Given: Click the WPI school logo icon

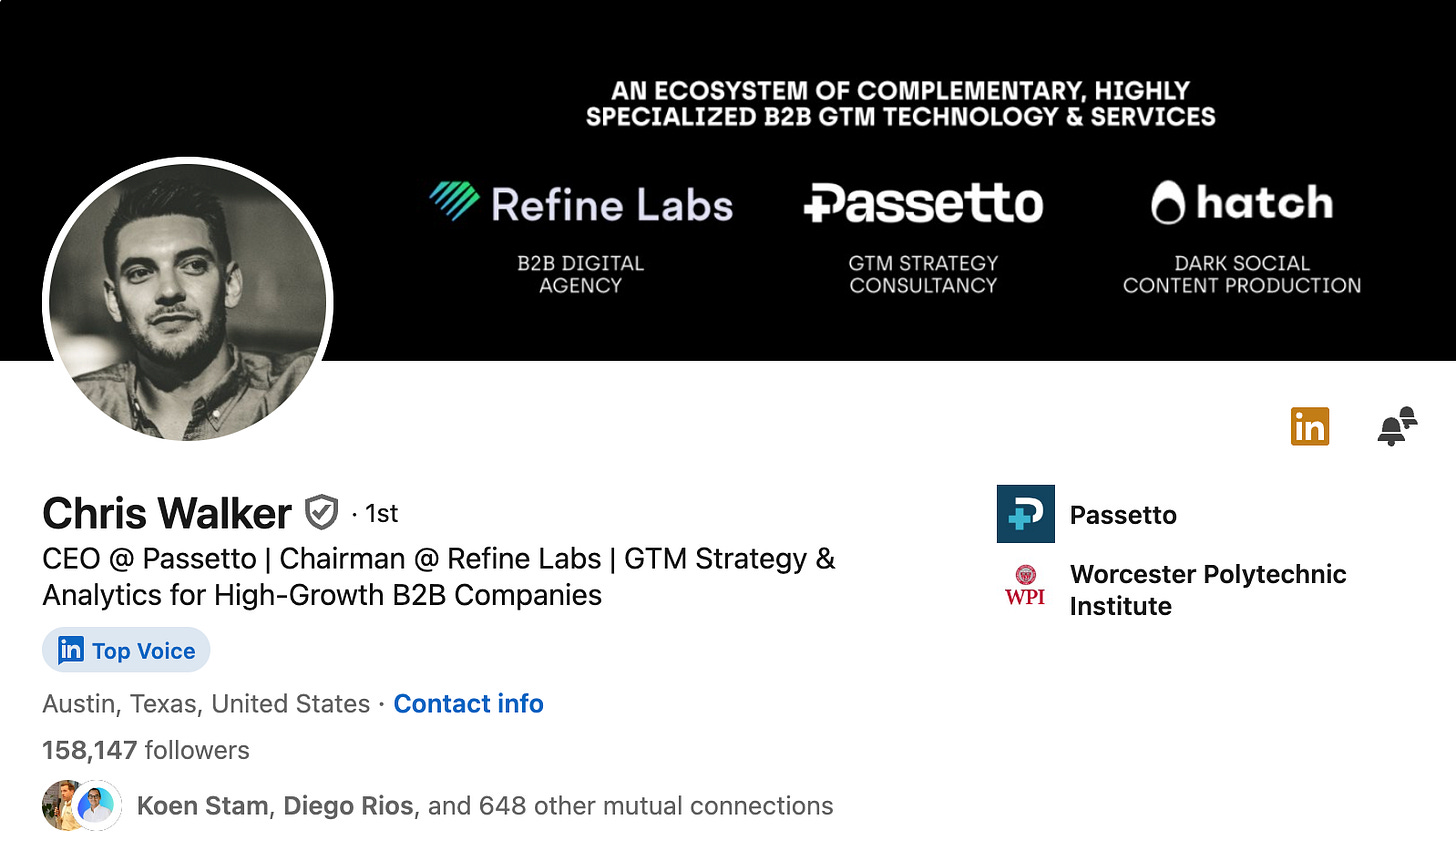Looking at the screenshot, I should pyautogui.click(x=1026, y=587).
